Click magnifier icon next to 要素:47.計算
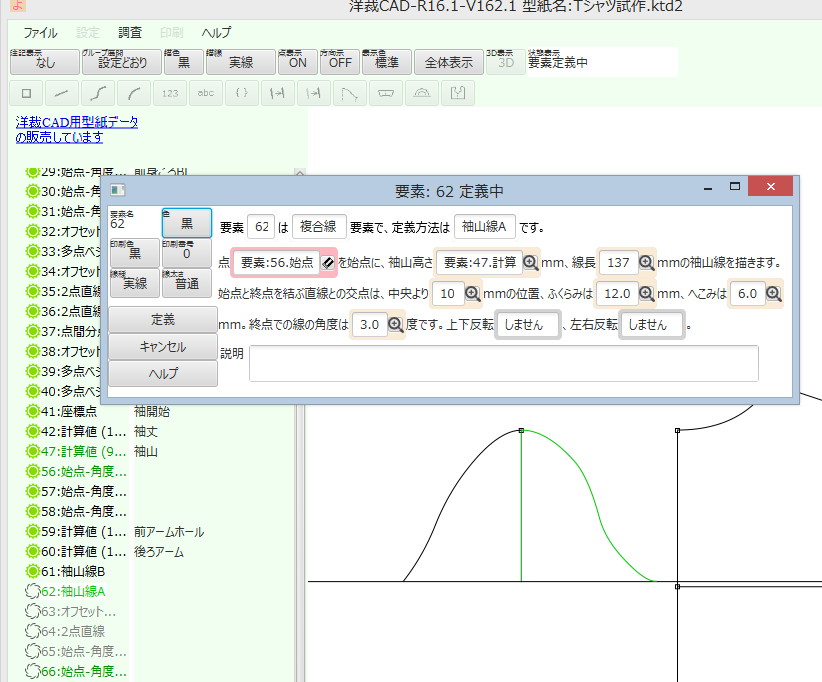Image resolution: width=822 pixels, height=682 pixels. point(530,263)
